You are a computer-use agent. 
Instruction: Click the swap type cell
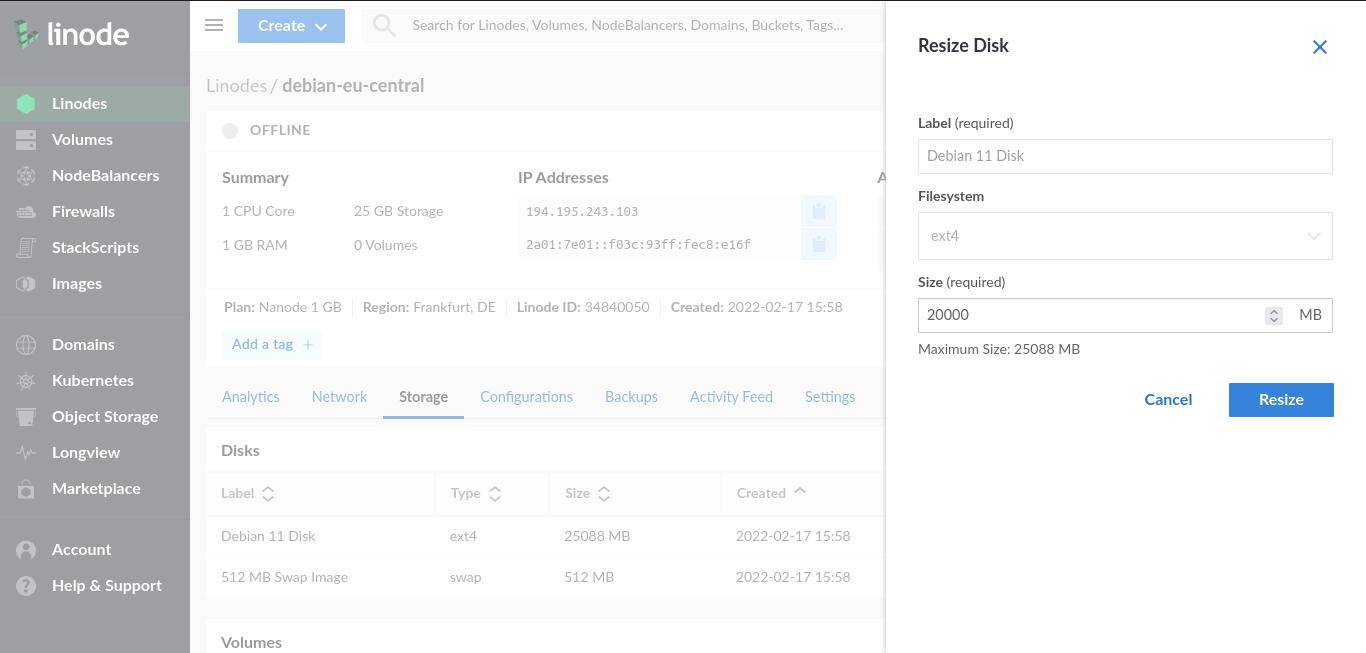point(465,577)
